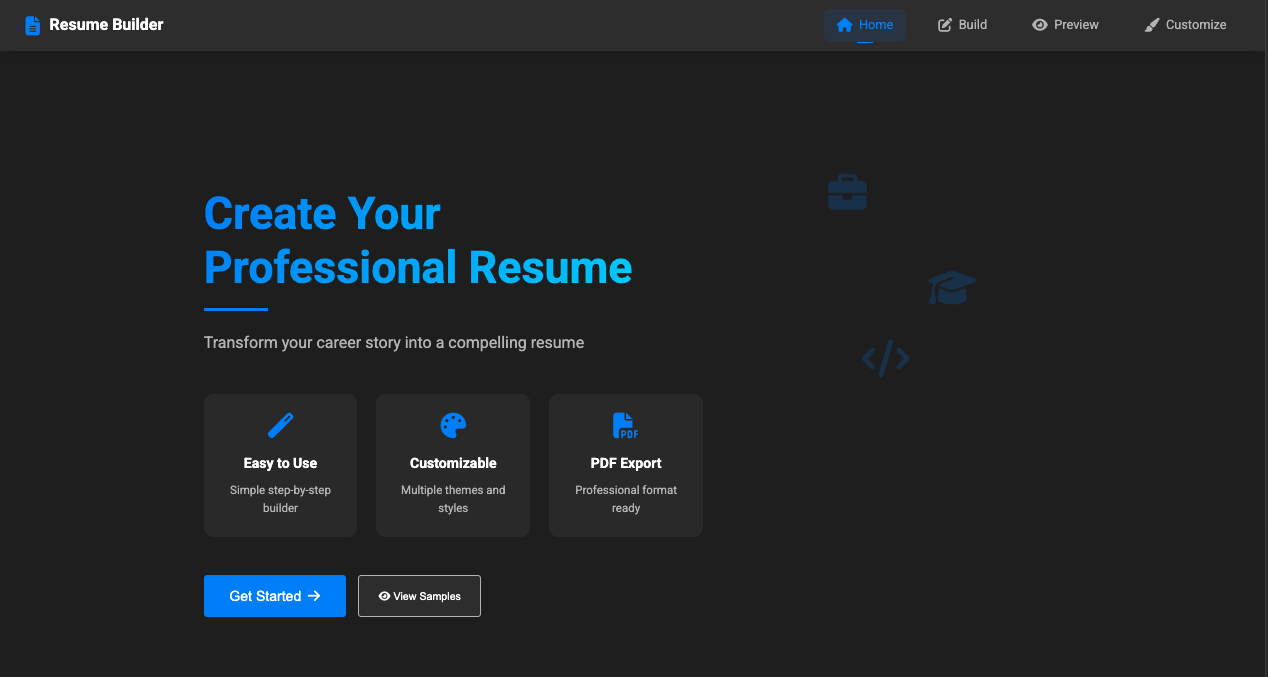Click the eye icon beside Preview
Viewport: 1268px width, 677px height.
pyautogui.click(x=1040, y=25)
